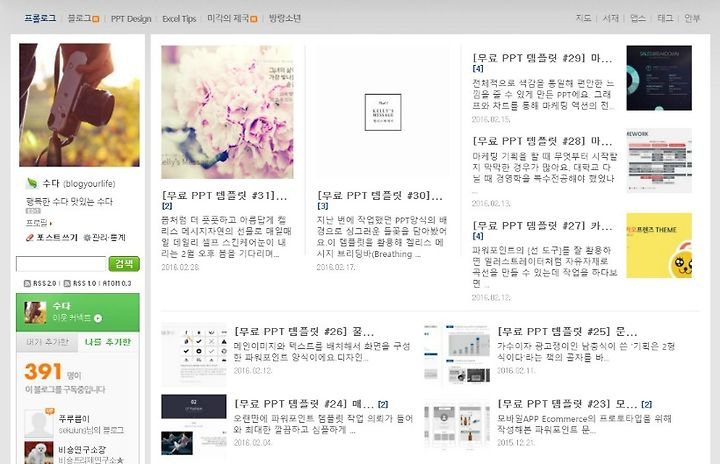720x464 pixels.
Task: Open 방랑소년 category tab
Action: coord(285,18)
